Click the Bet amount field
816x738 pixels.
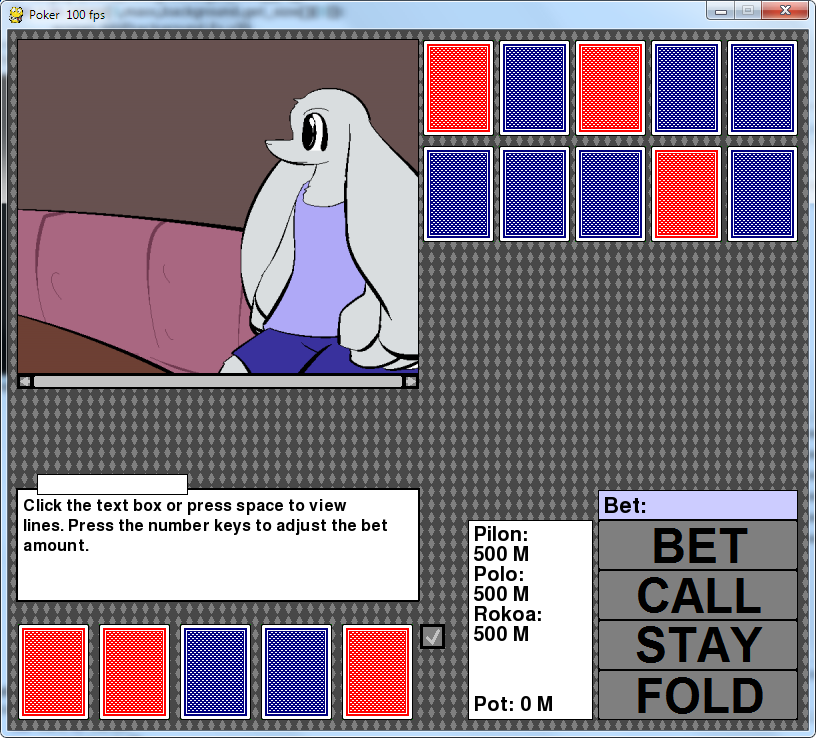click(x=698, y=505)
